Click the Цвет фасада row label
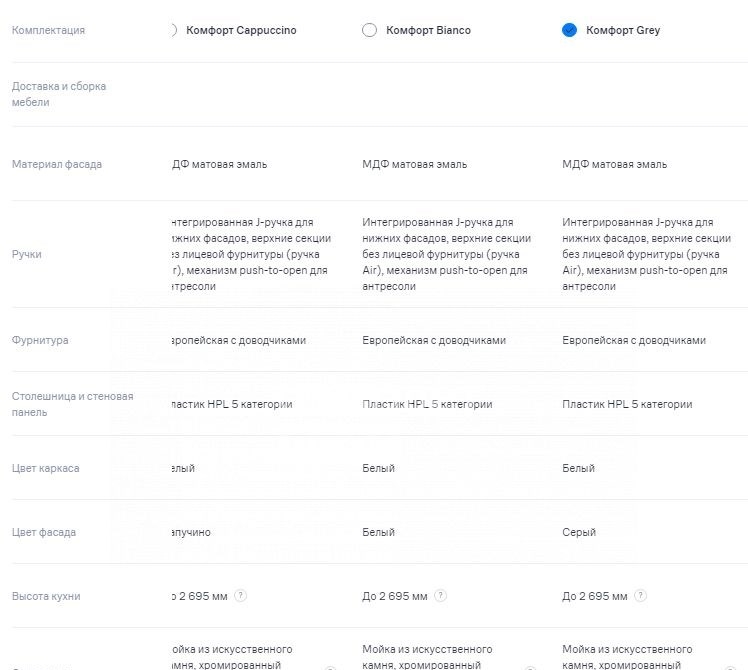Viewport: 748px width, 670px height. click(x=44, y=532)
